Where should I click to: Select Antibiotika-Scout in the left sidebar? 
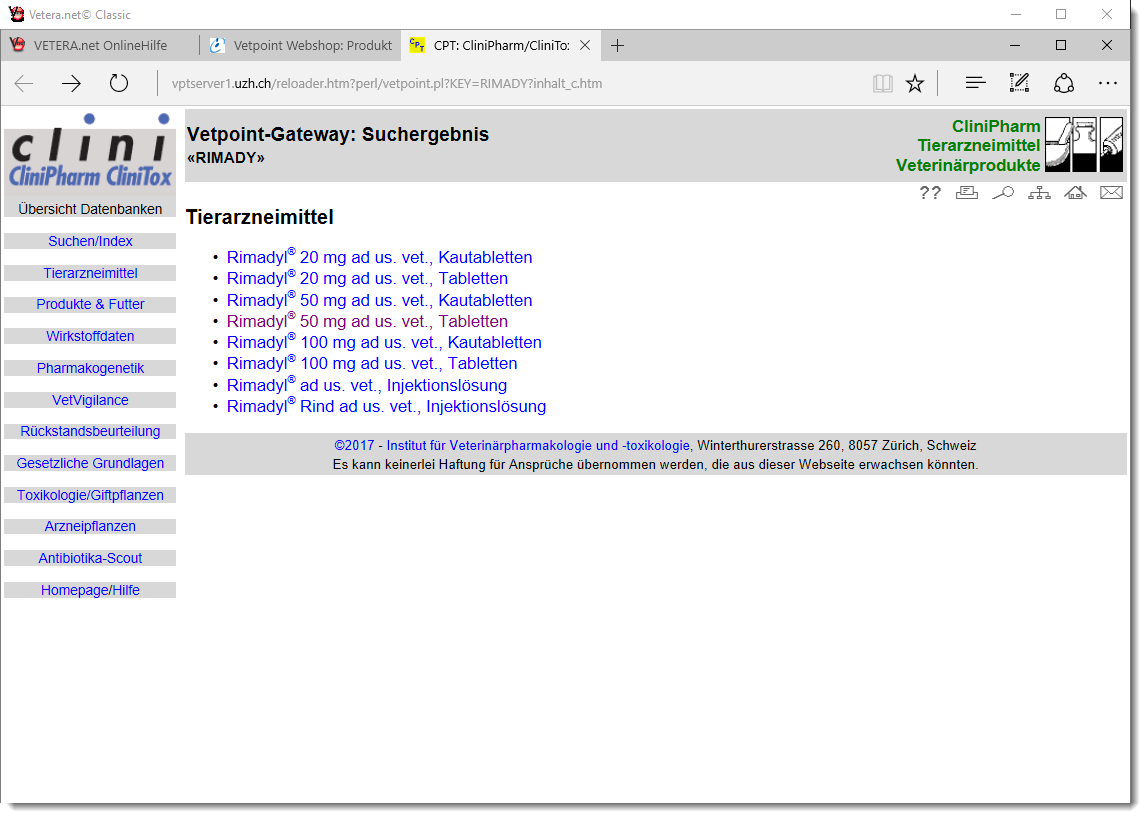pyautogui.click(x=90, y=559)
